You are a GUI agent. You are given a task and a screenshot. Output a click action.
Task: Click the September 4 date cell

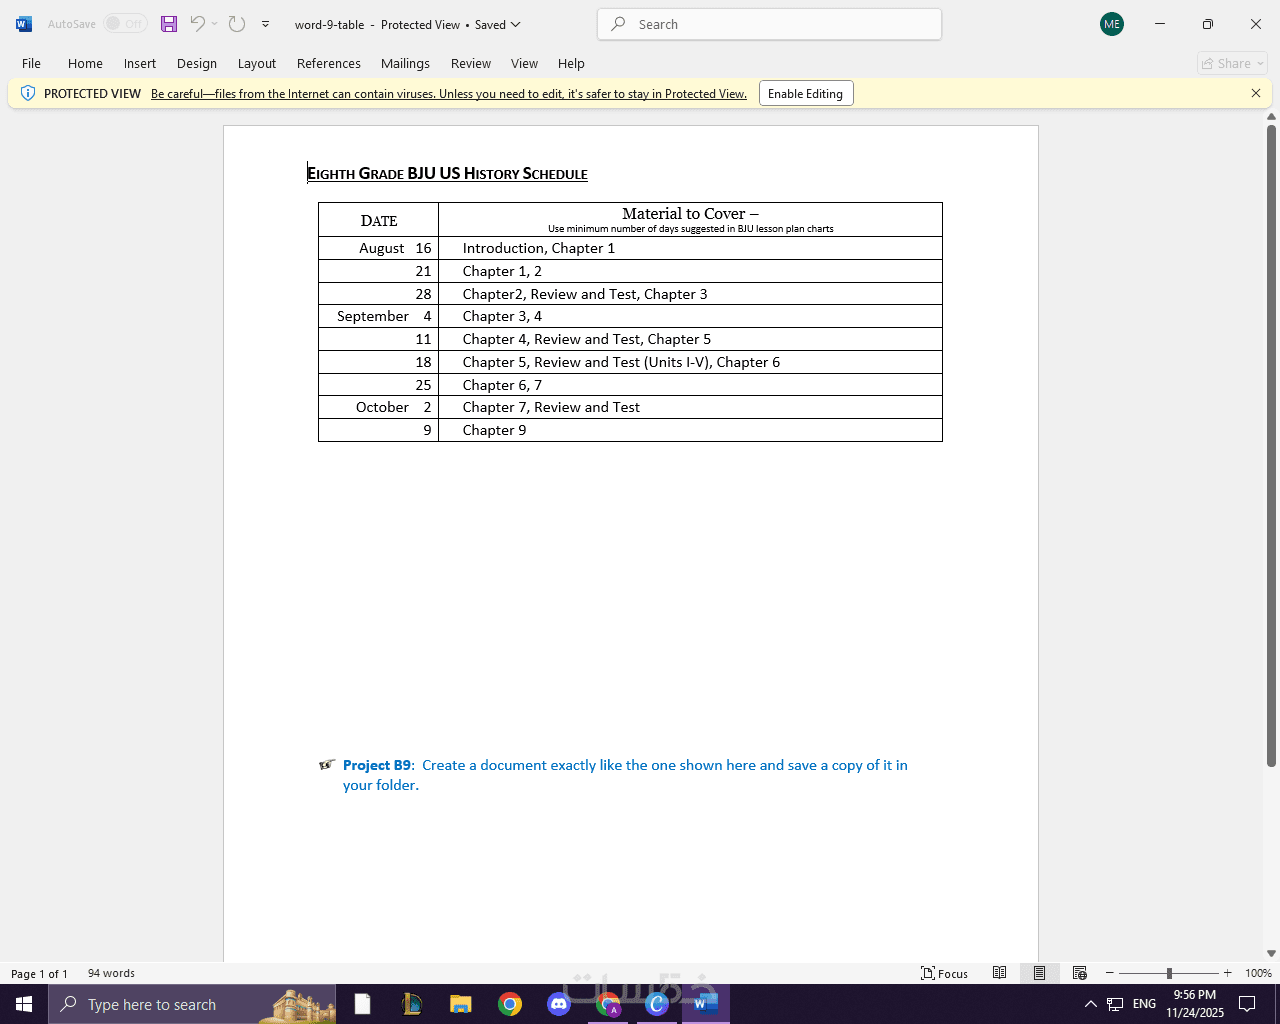(x=379, y=316)
